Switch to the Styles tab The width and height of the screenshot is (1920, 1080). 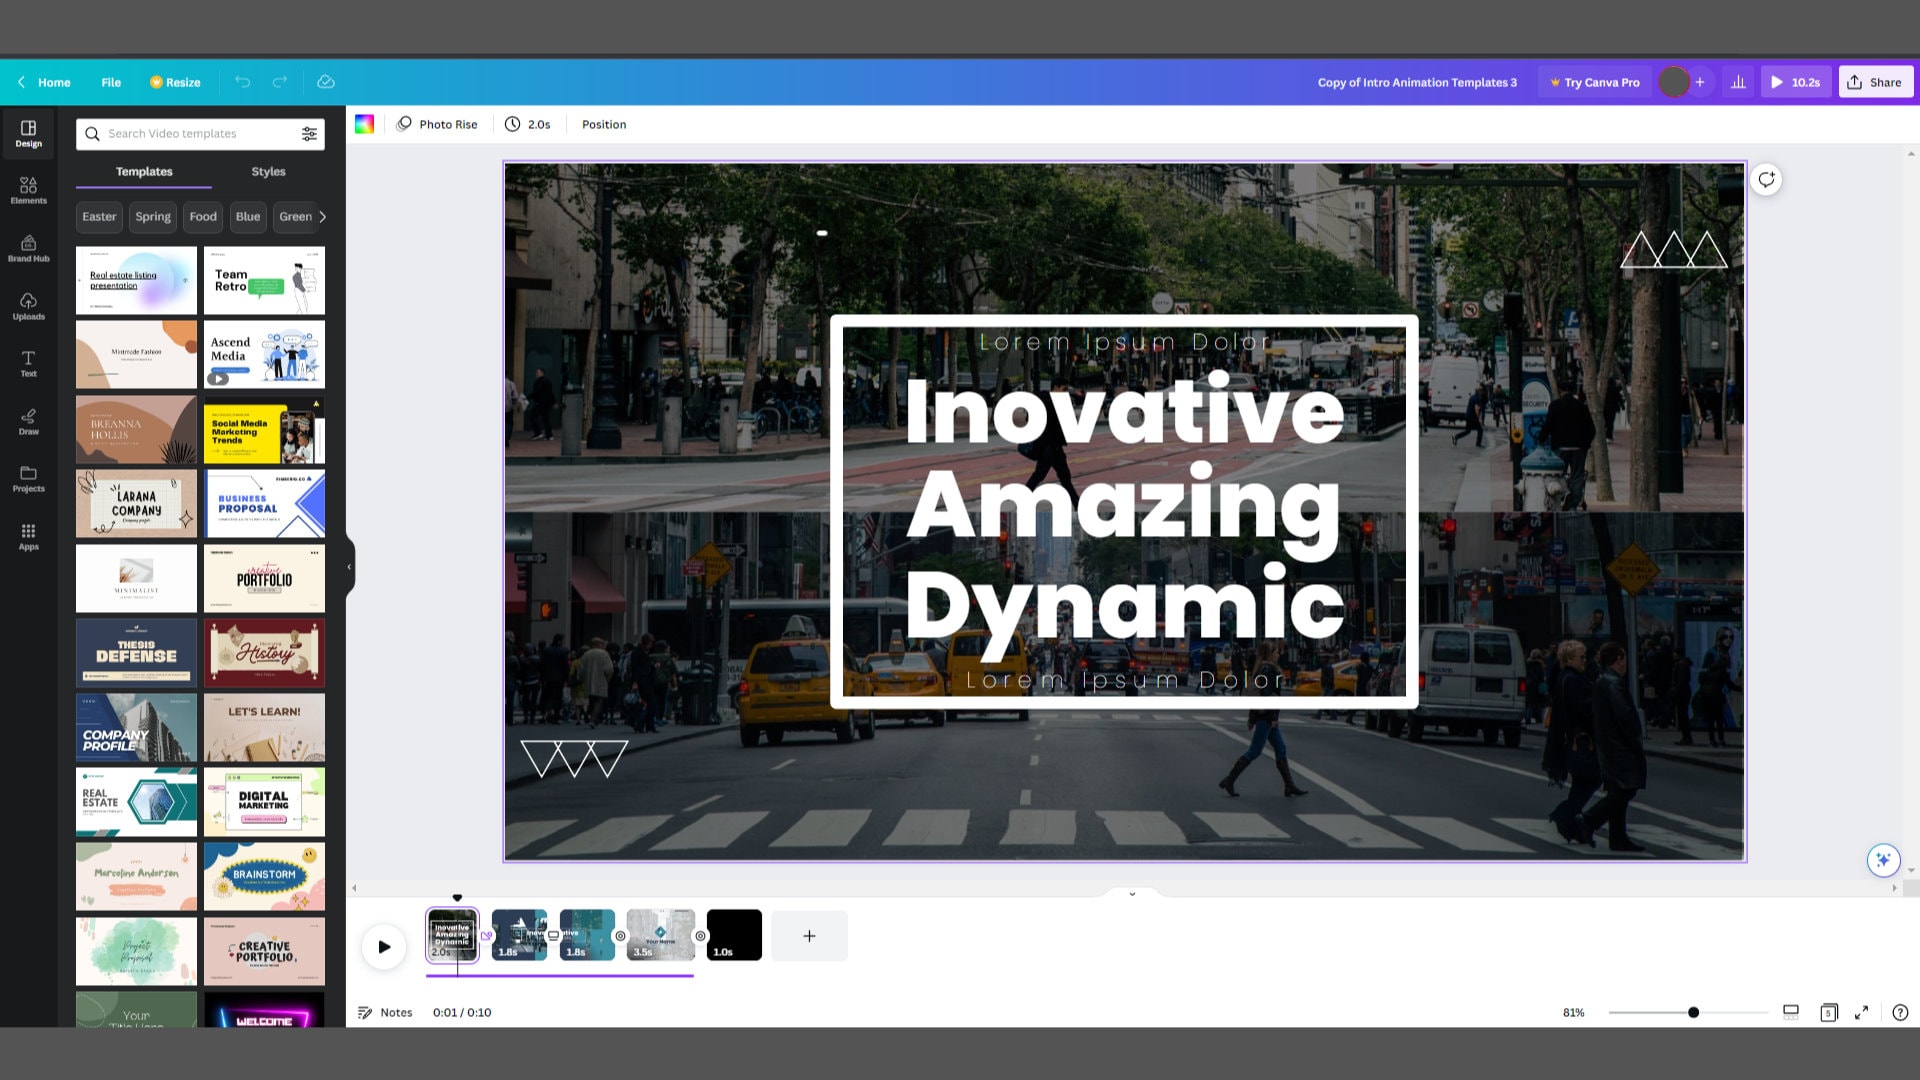268,171
